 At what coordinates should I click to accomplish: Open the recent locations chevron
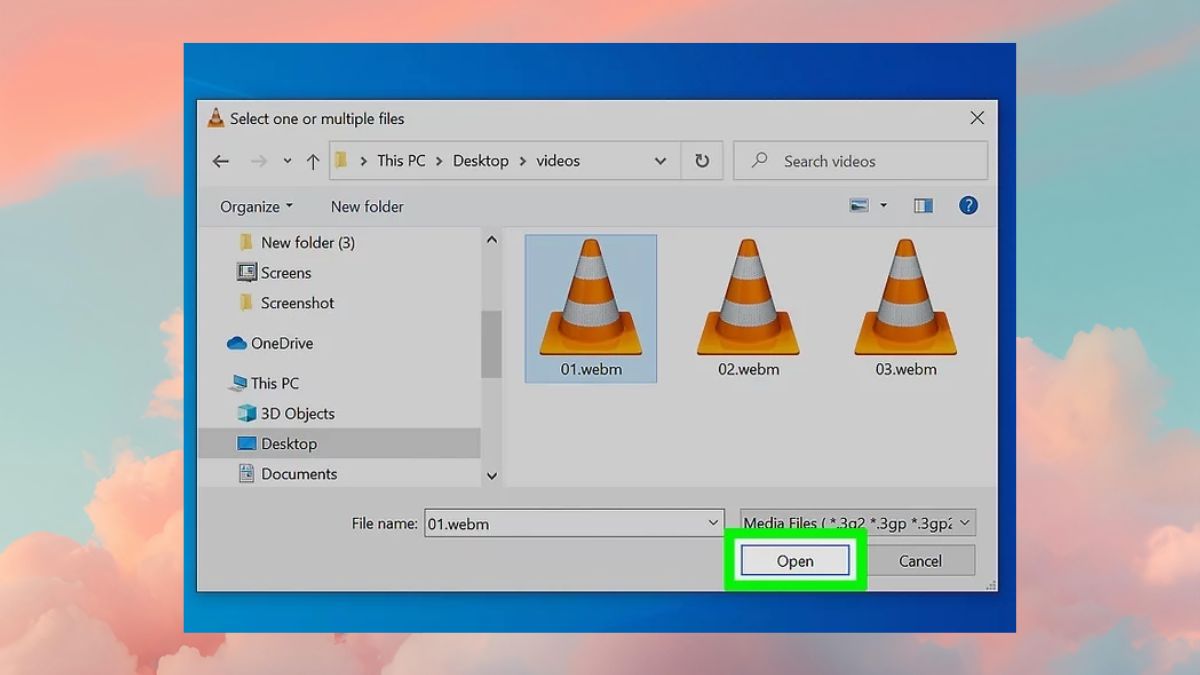[287, 161]
